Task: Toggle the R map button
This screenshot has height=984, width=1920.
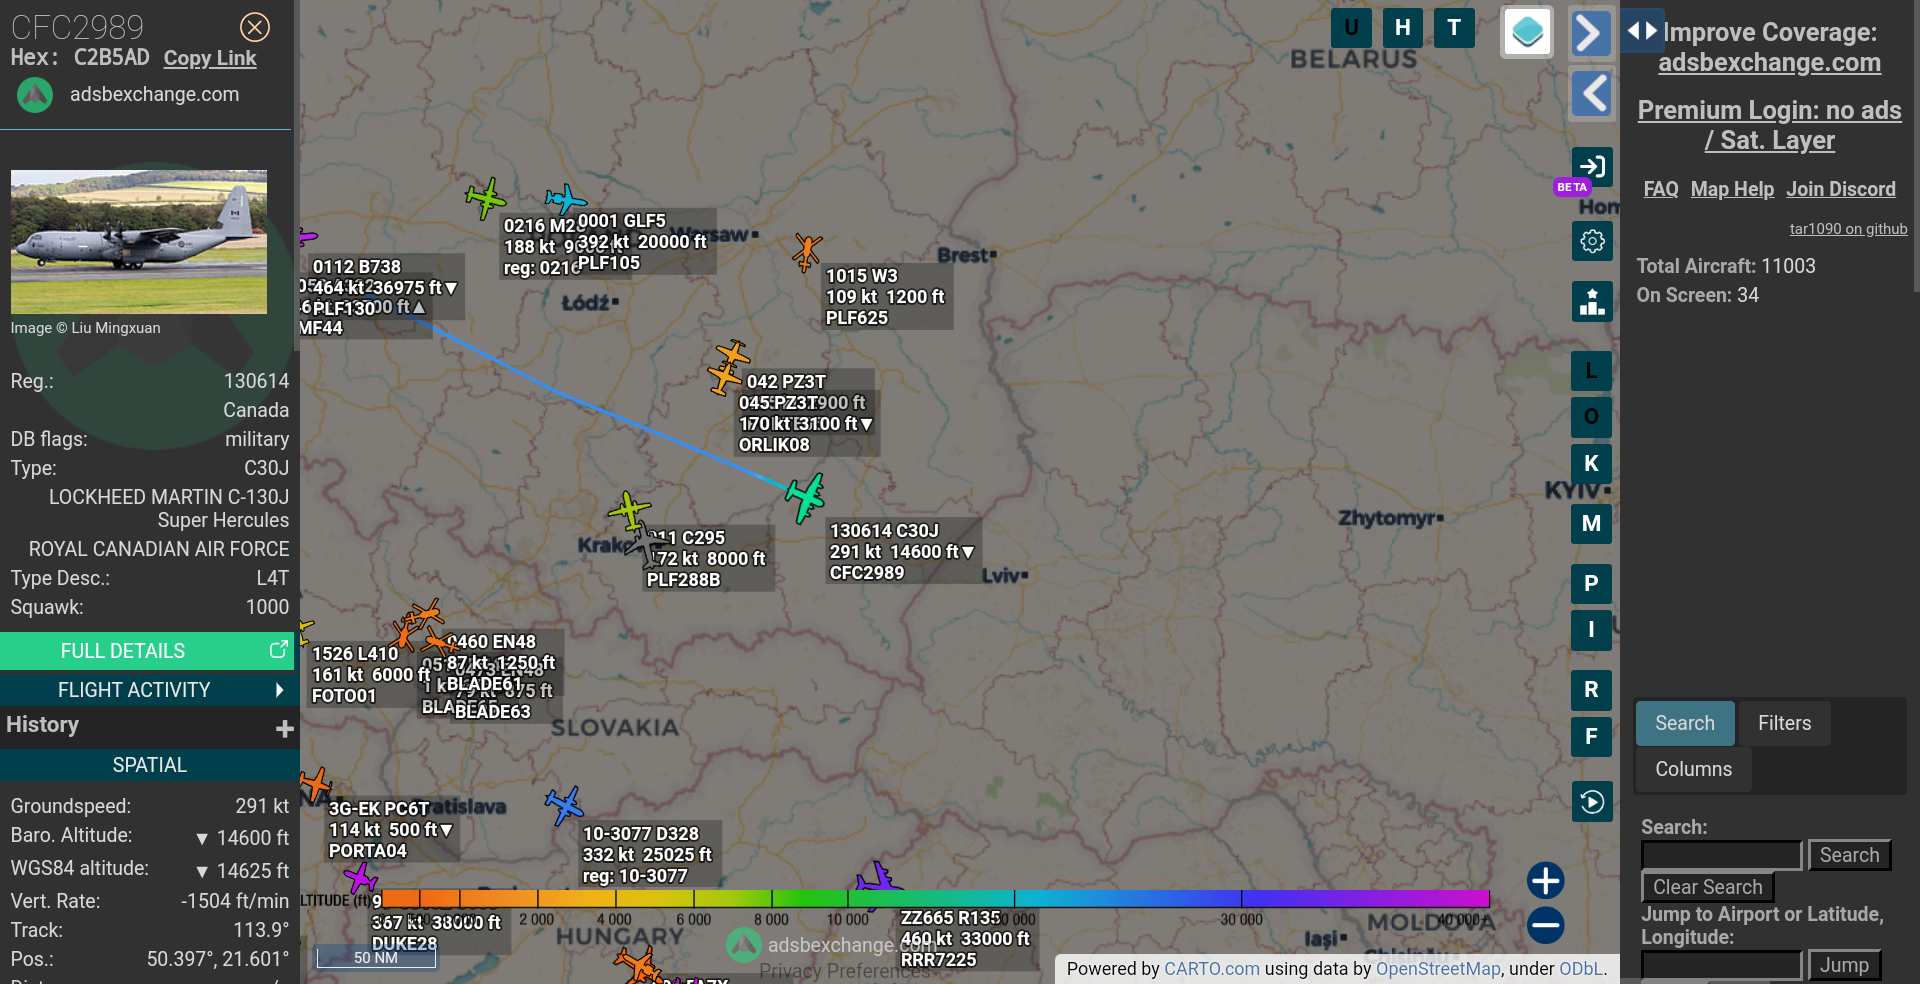Action: (1591, 690)
